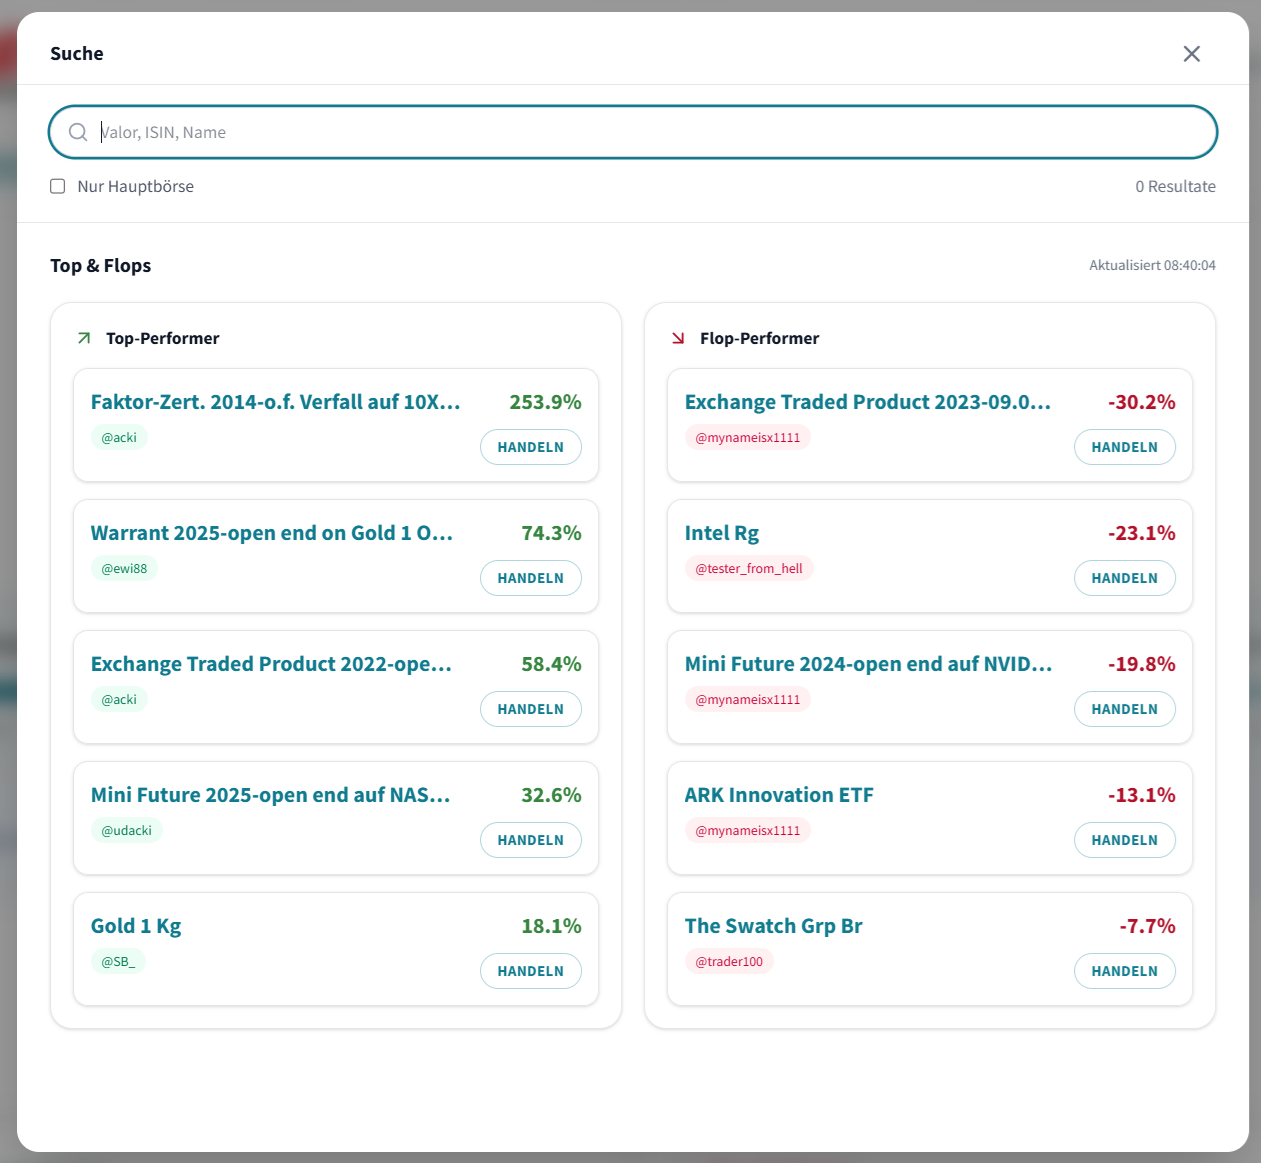Select the @ewi88 user tag
The width and height of the screenshot is (1261, 1163).
pyautogui.click(x=124, y=569)
